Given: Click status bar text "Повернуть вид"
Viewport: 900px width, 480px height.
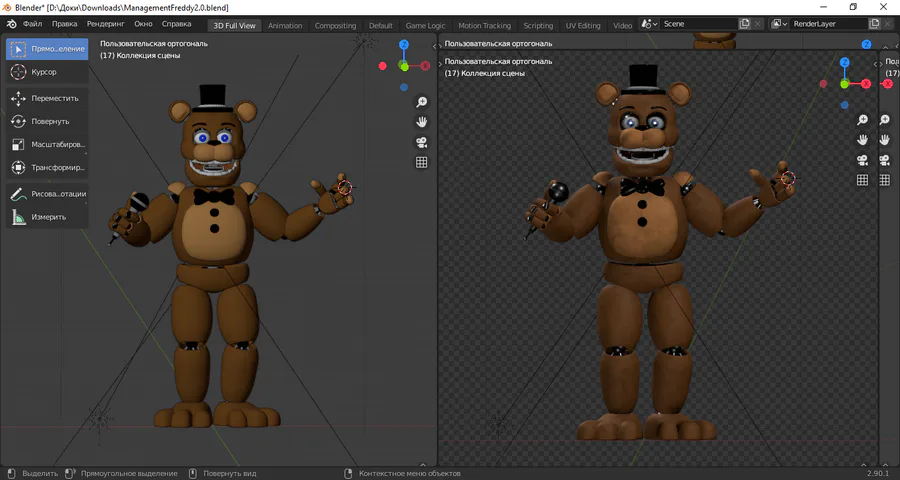Looking at the screenshot, I should 230,474.
